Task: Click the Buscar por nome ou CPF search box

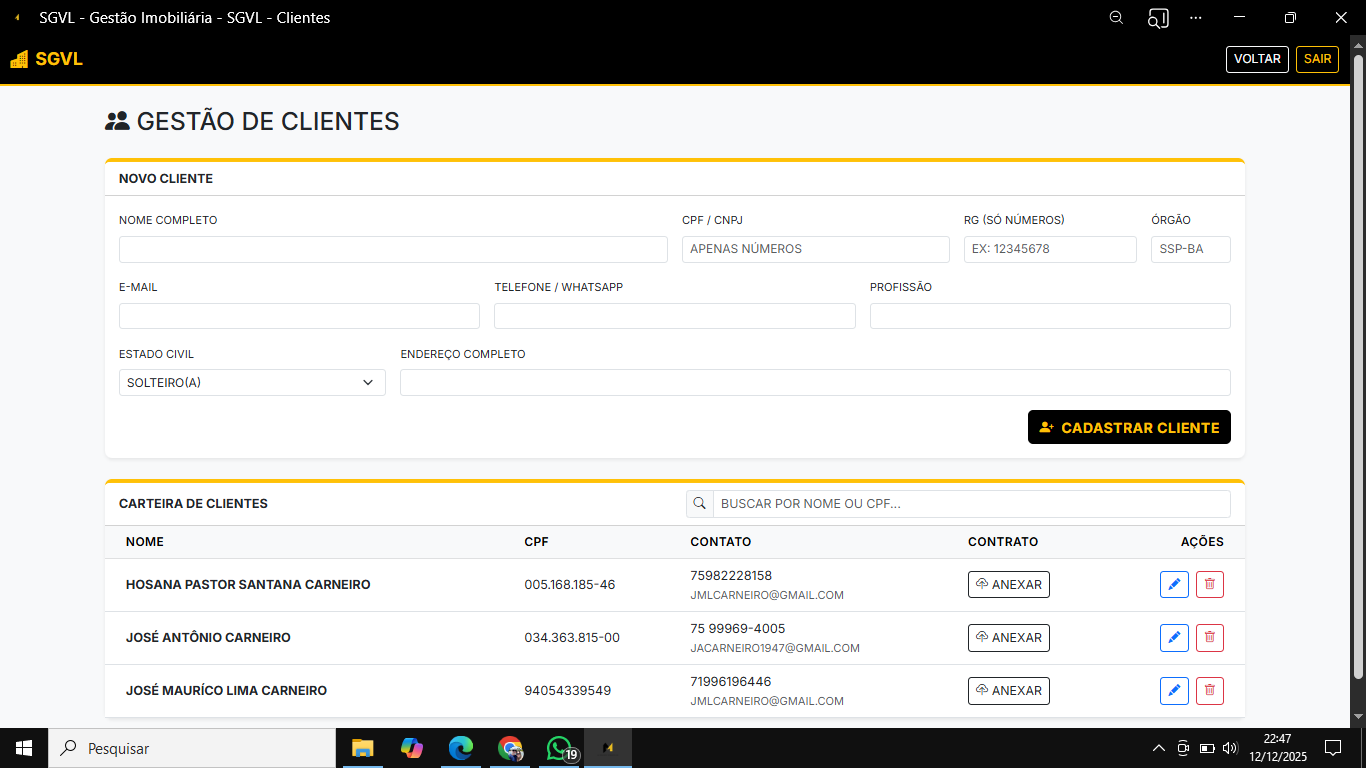Action: click(970, 504)
